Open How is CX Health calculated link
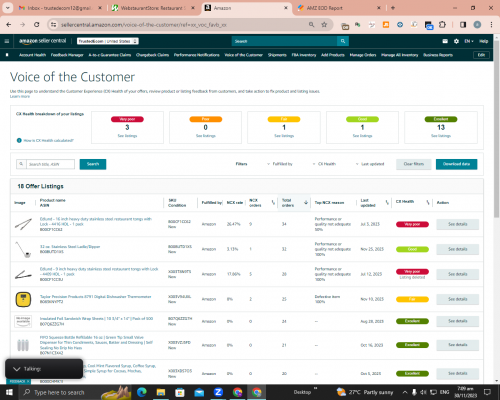The height and width of the screenshot is (400, 500). [x=48, y=140]
